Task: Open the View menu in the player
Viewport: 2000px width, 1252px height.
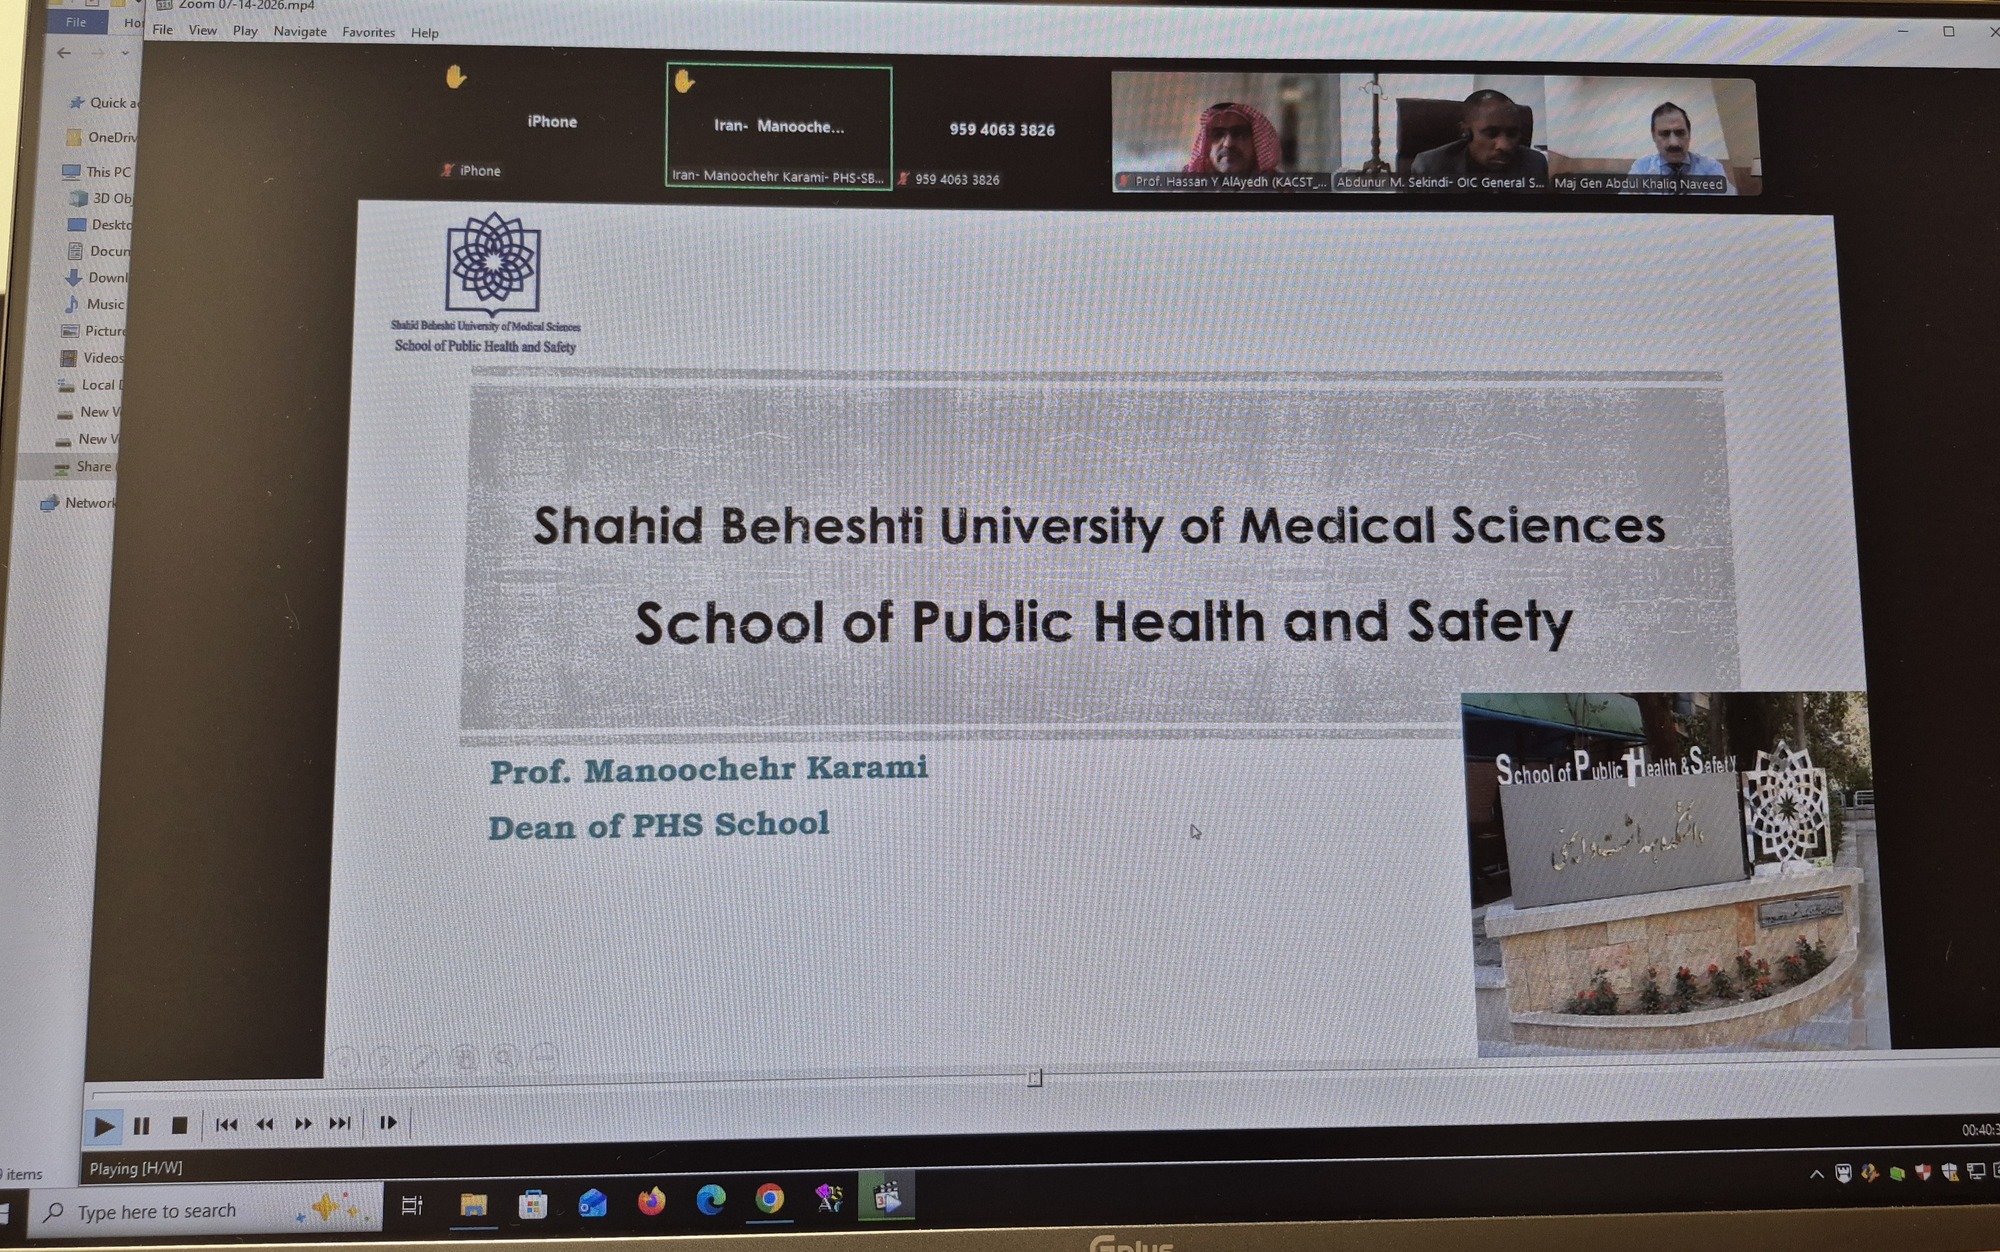Action: (202, 30)
